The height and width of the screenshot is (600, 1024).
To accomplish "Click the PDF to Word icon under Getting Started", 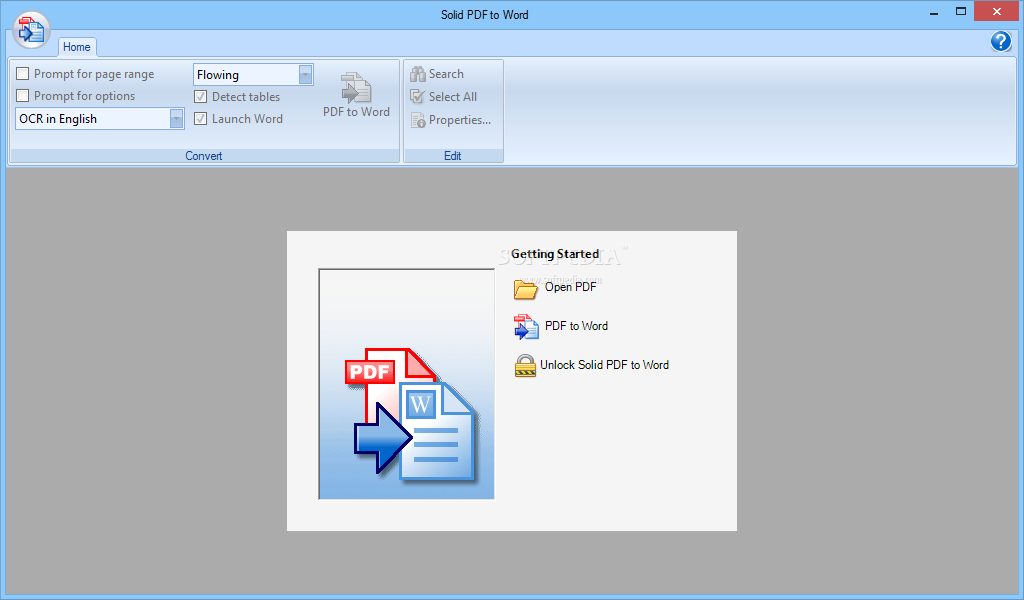I will tap(526, 326).
